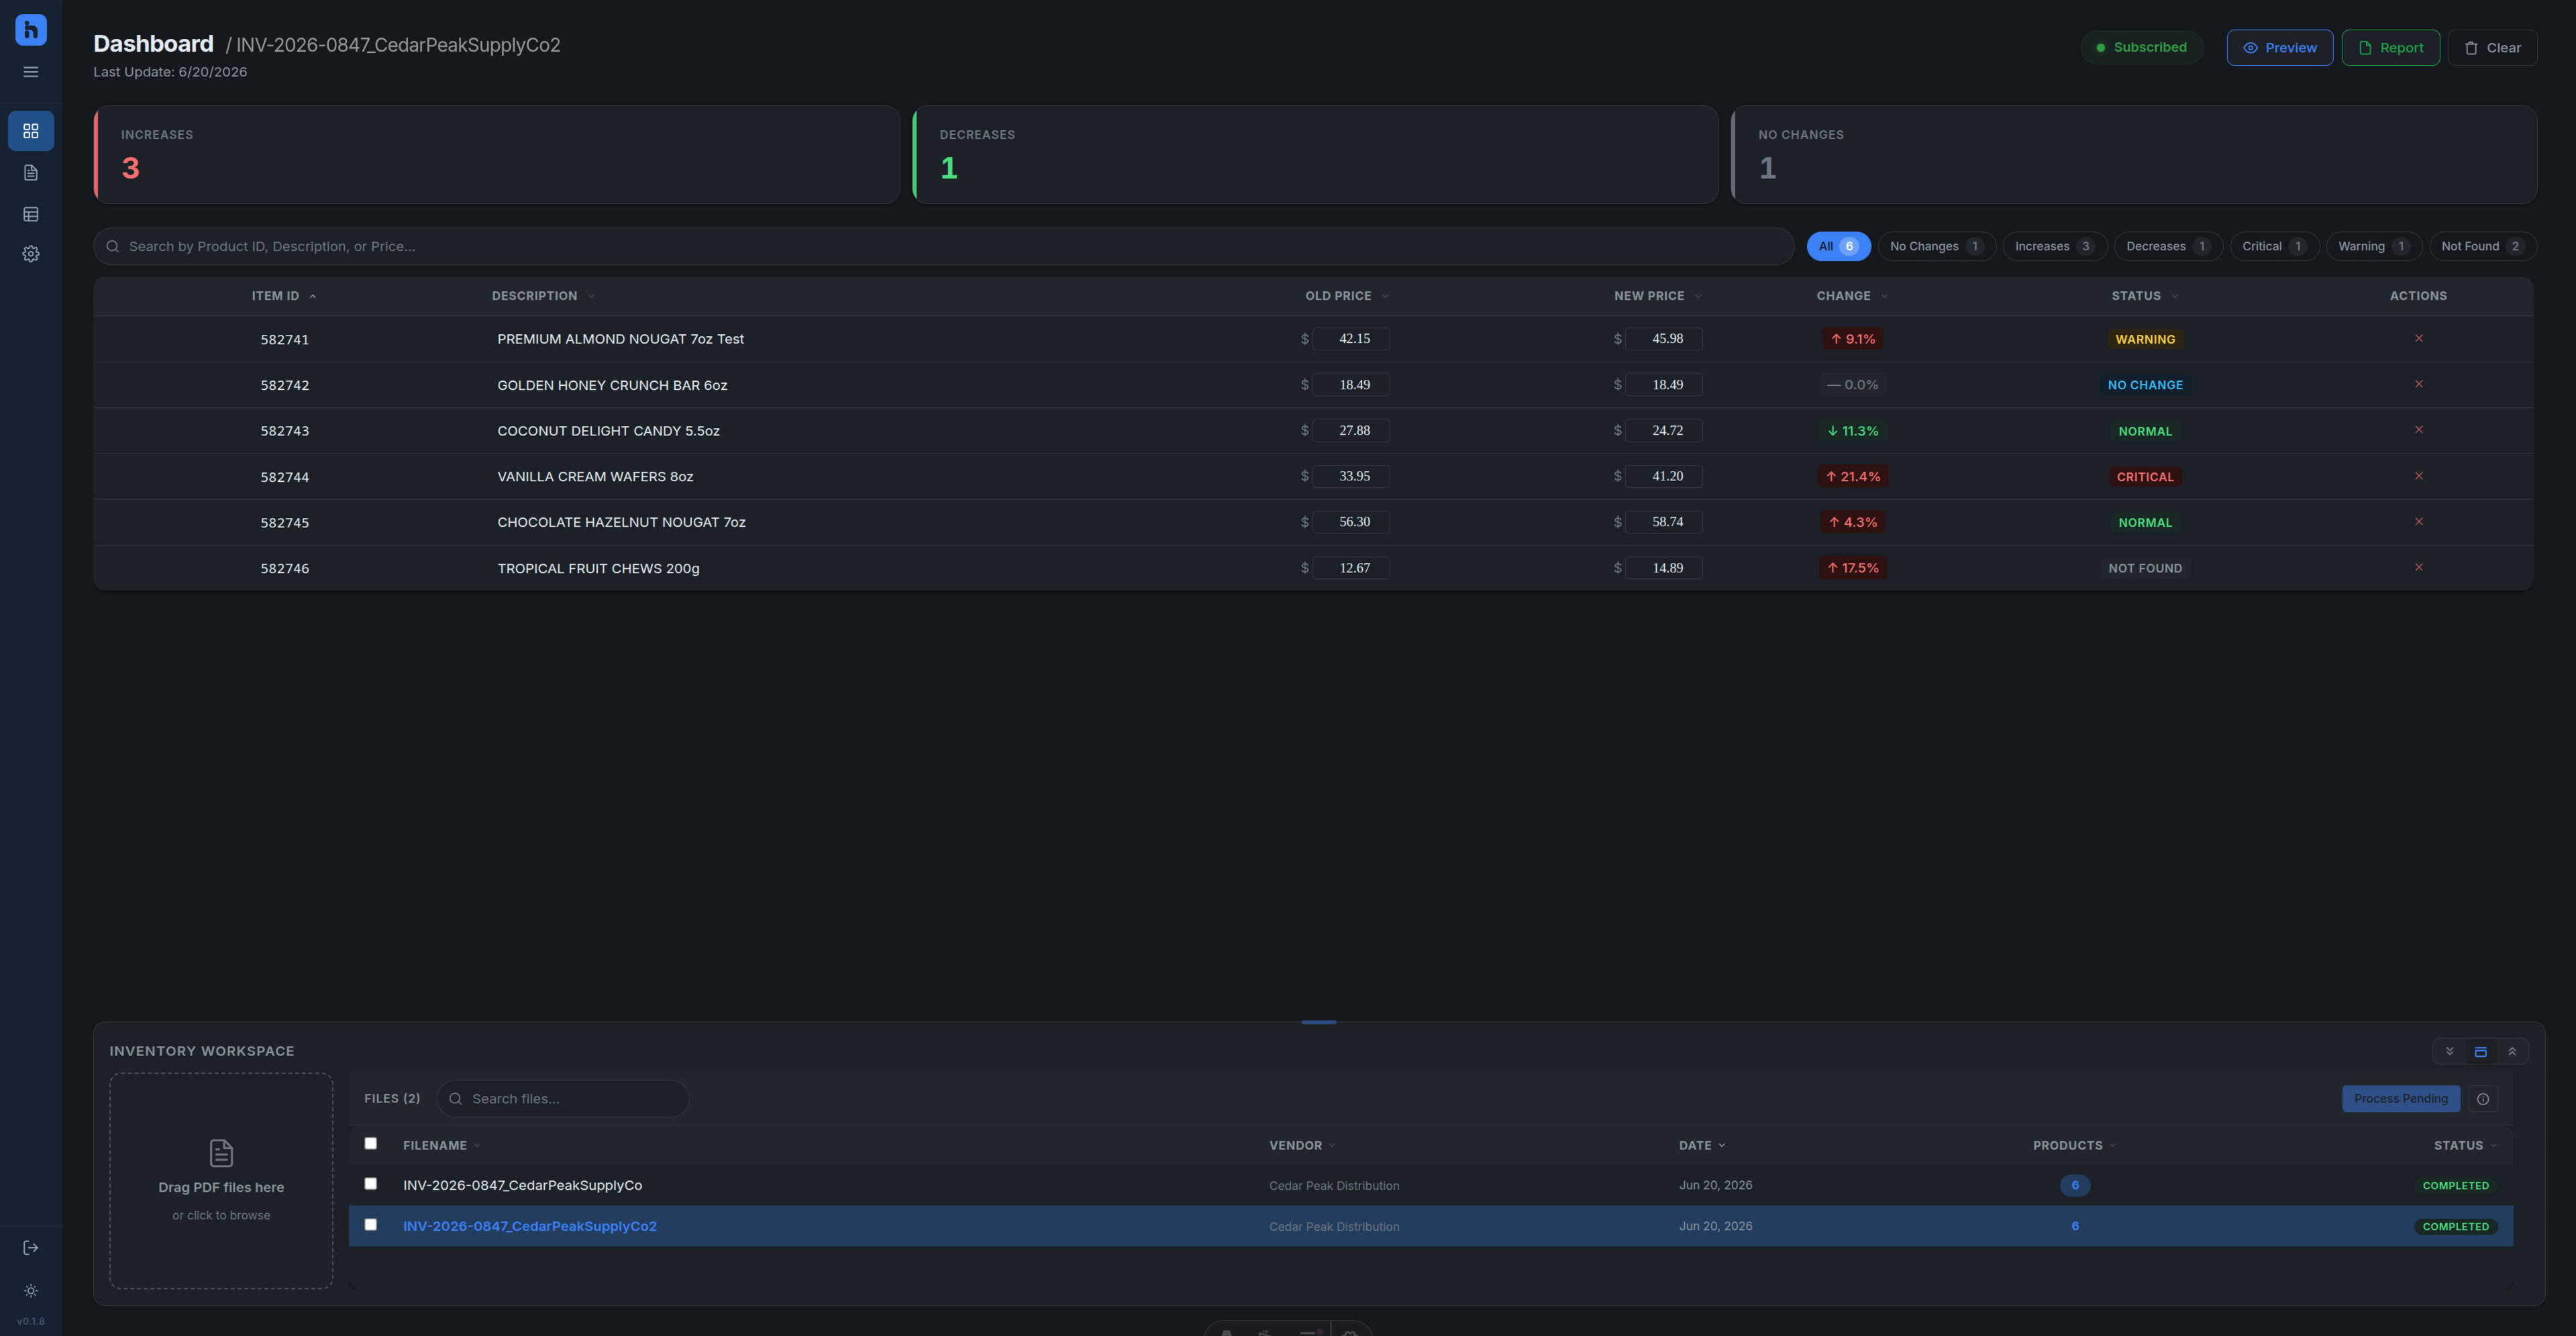Click the logout icon in sidebar
The width and height of the screenshot is (2576, 1336).
31,1247
